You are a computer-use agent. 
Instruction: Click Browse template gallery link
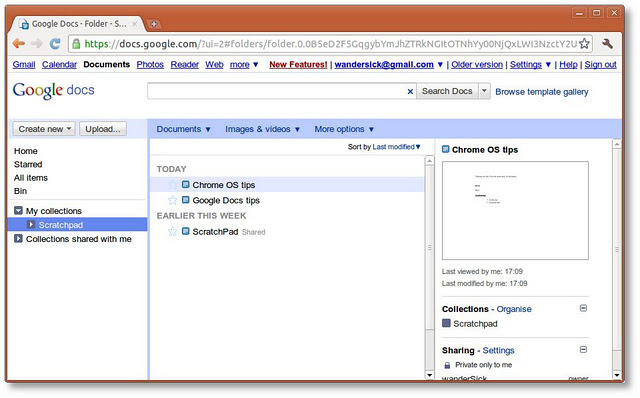click(542, 92)
